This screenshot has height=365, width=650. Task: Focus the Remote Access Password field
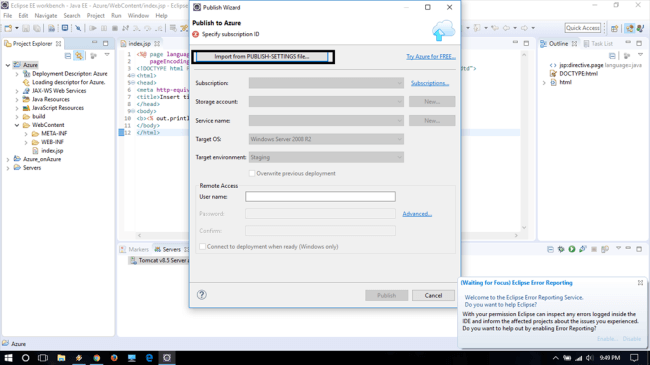tap(320, 214)
